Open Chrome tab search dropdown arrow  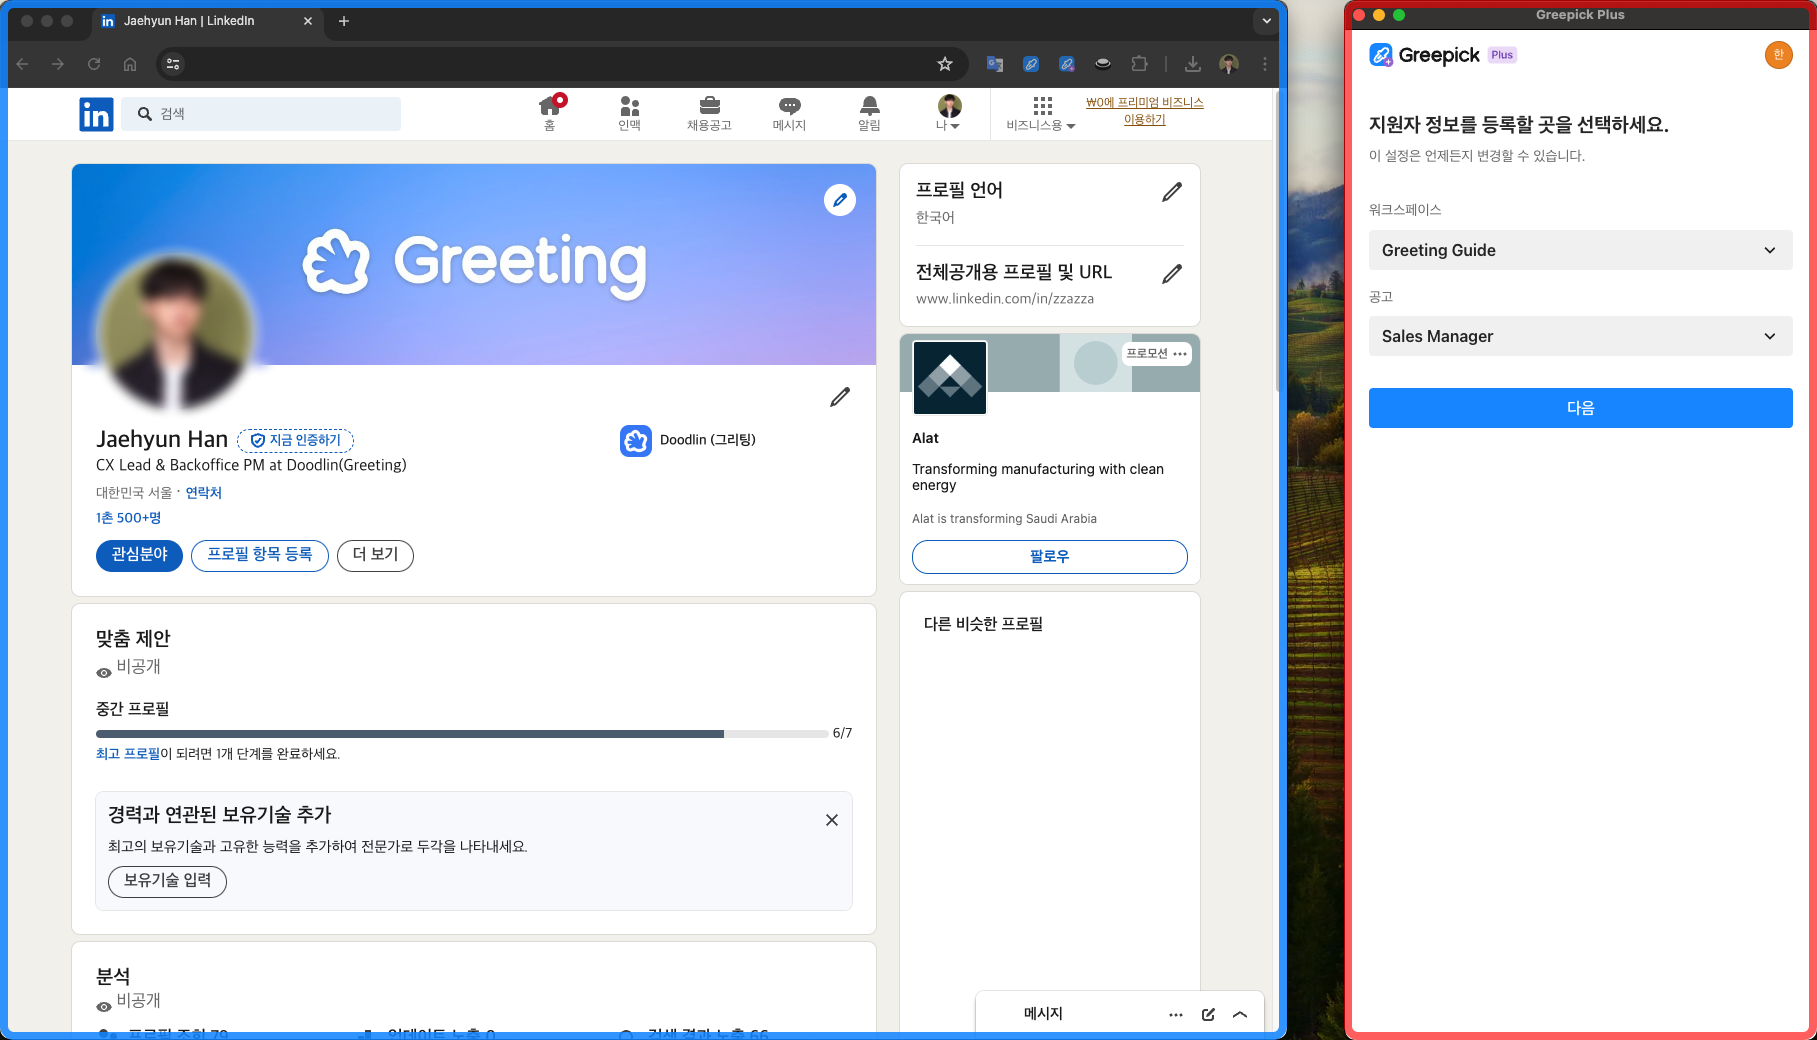[1267, 21]
